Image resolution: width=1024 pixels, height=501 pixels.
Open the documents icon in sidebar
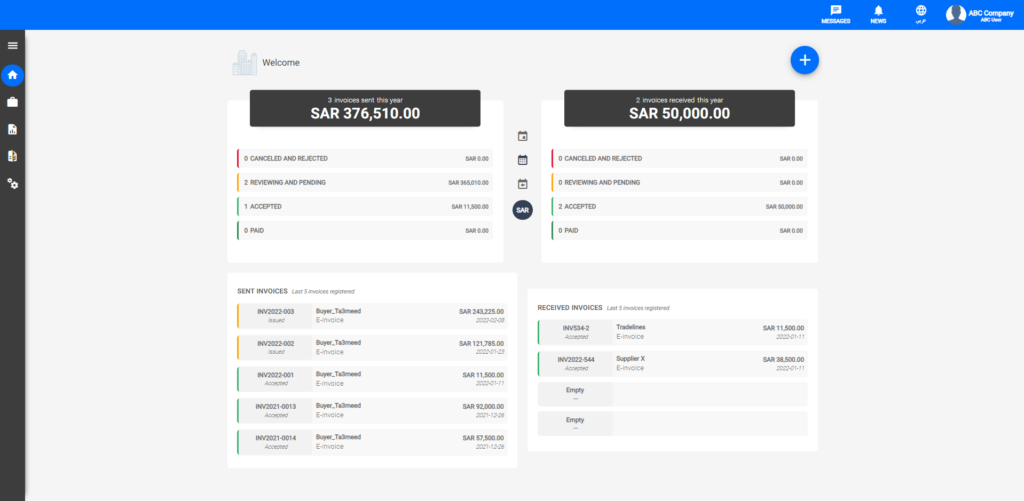click(12, 156)
